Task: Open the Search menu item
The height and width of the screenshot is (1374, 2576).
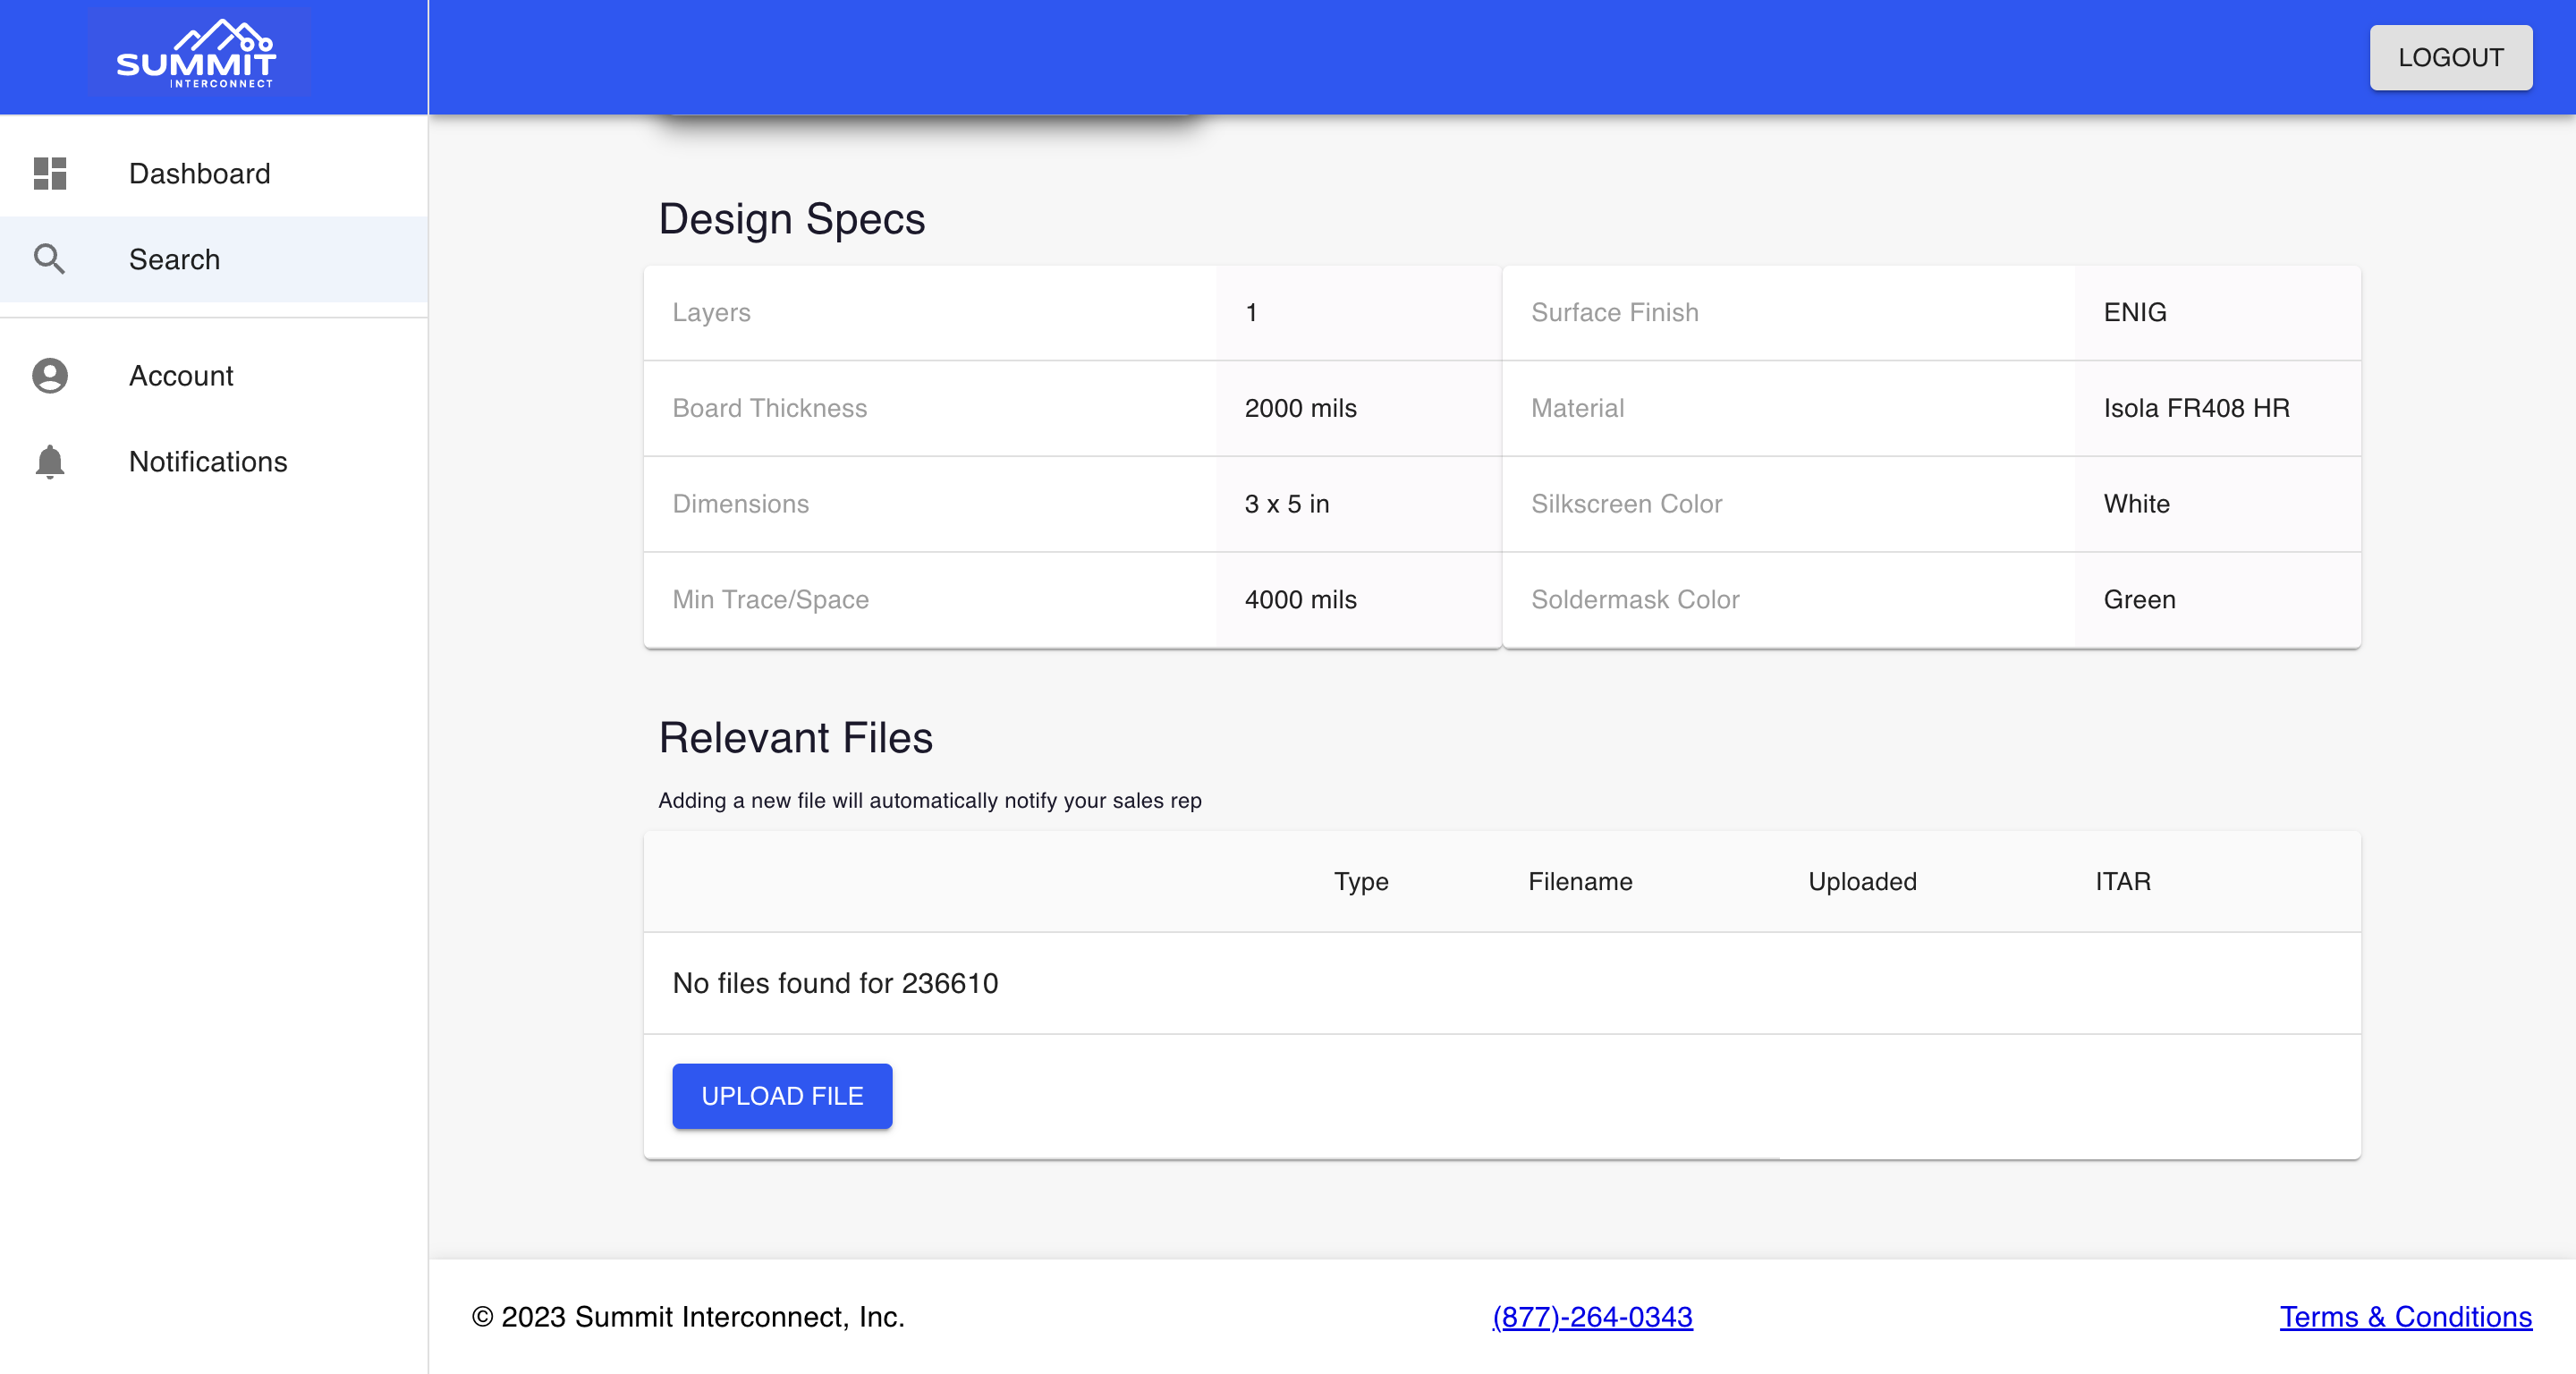Action: click(x=214, y=259)
